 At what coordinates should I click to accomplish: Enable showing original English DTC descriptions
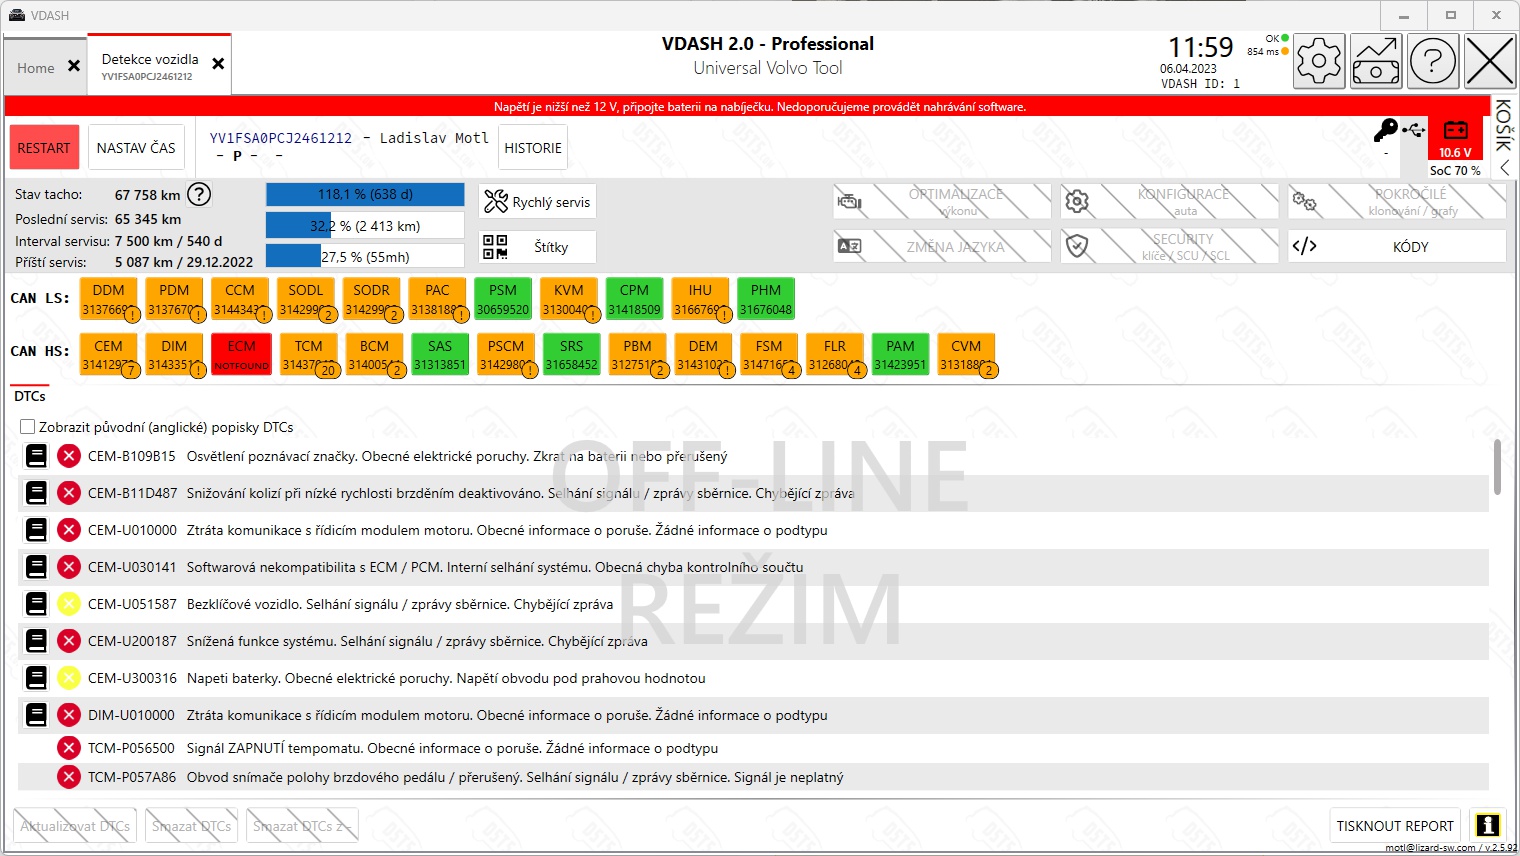[x=28, y=427]
